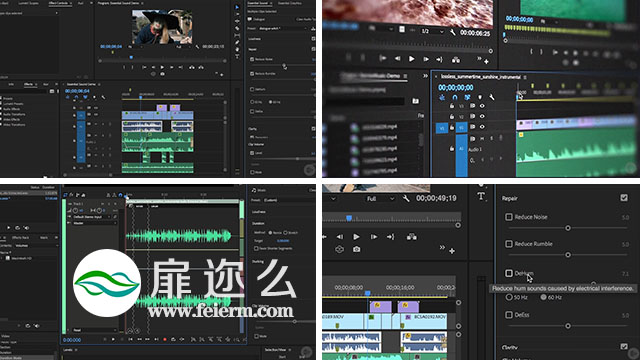Screen dimensions: 640x360
Task: Switch to lossless_summertime_sunshine_instrumental sequence tab
Action: pos(481,77)
